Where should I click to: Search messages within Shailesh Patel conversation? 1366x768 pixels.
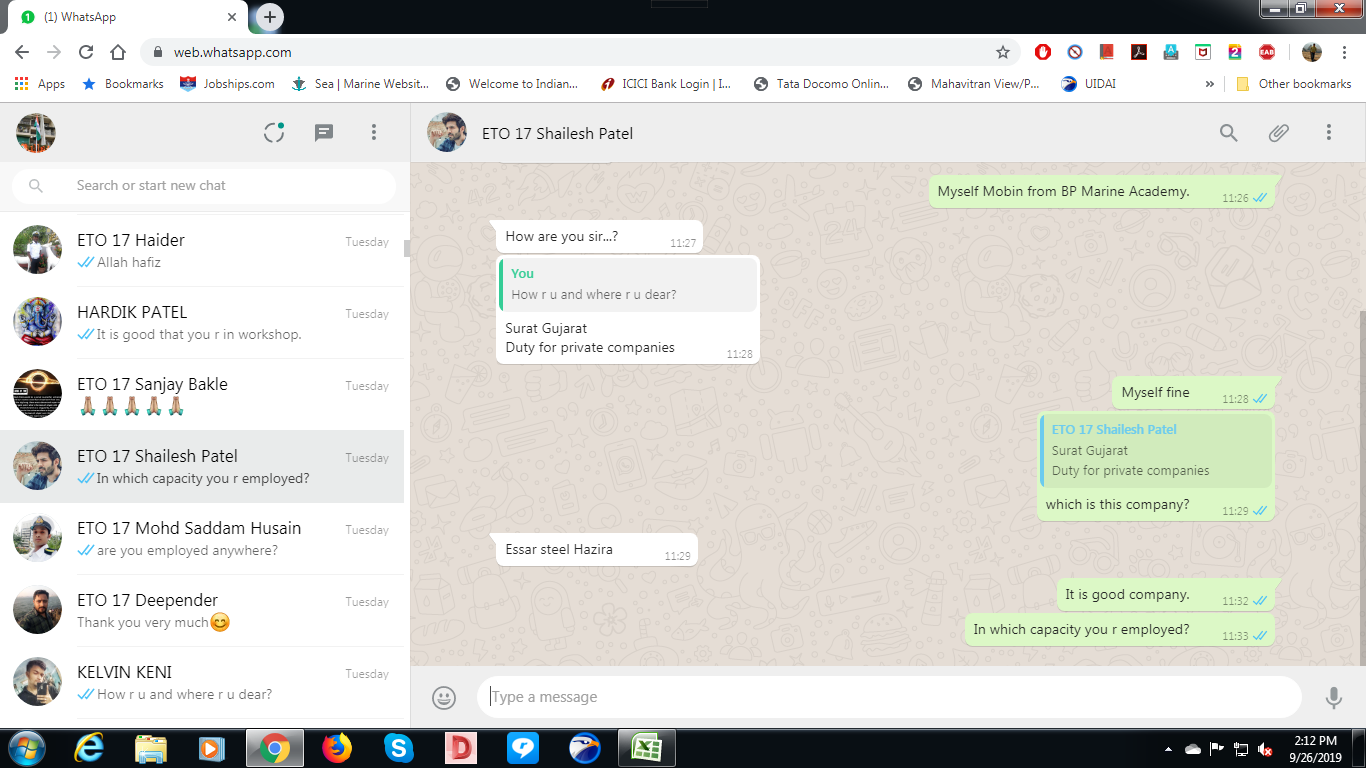[1229, 133]
